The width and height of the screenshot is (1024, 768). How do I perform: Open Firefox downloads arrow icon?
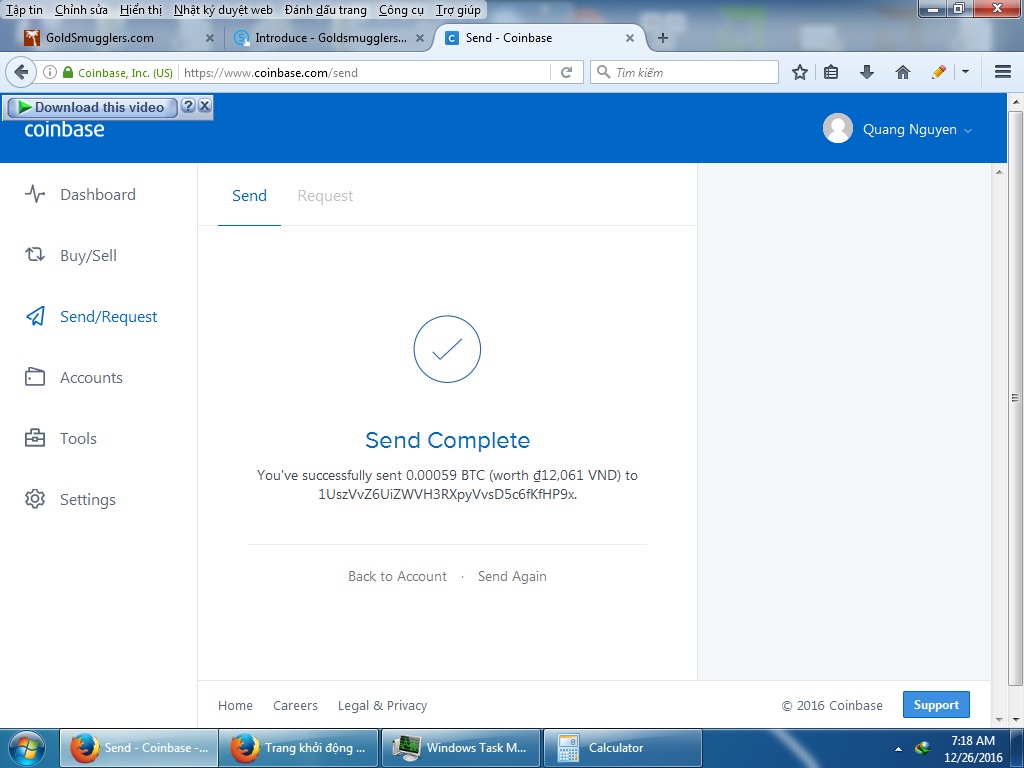867,72
